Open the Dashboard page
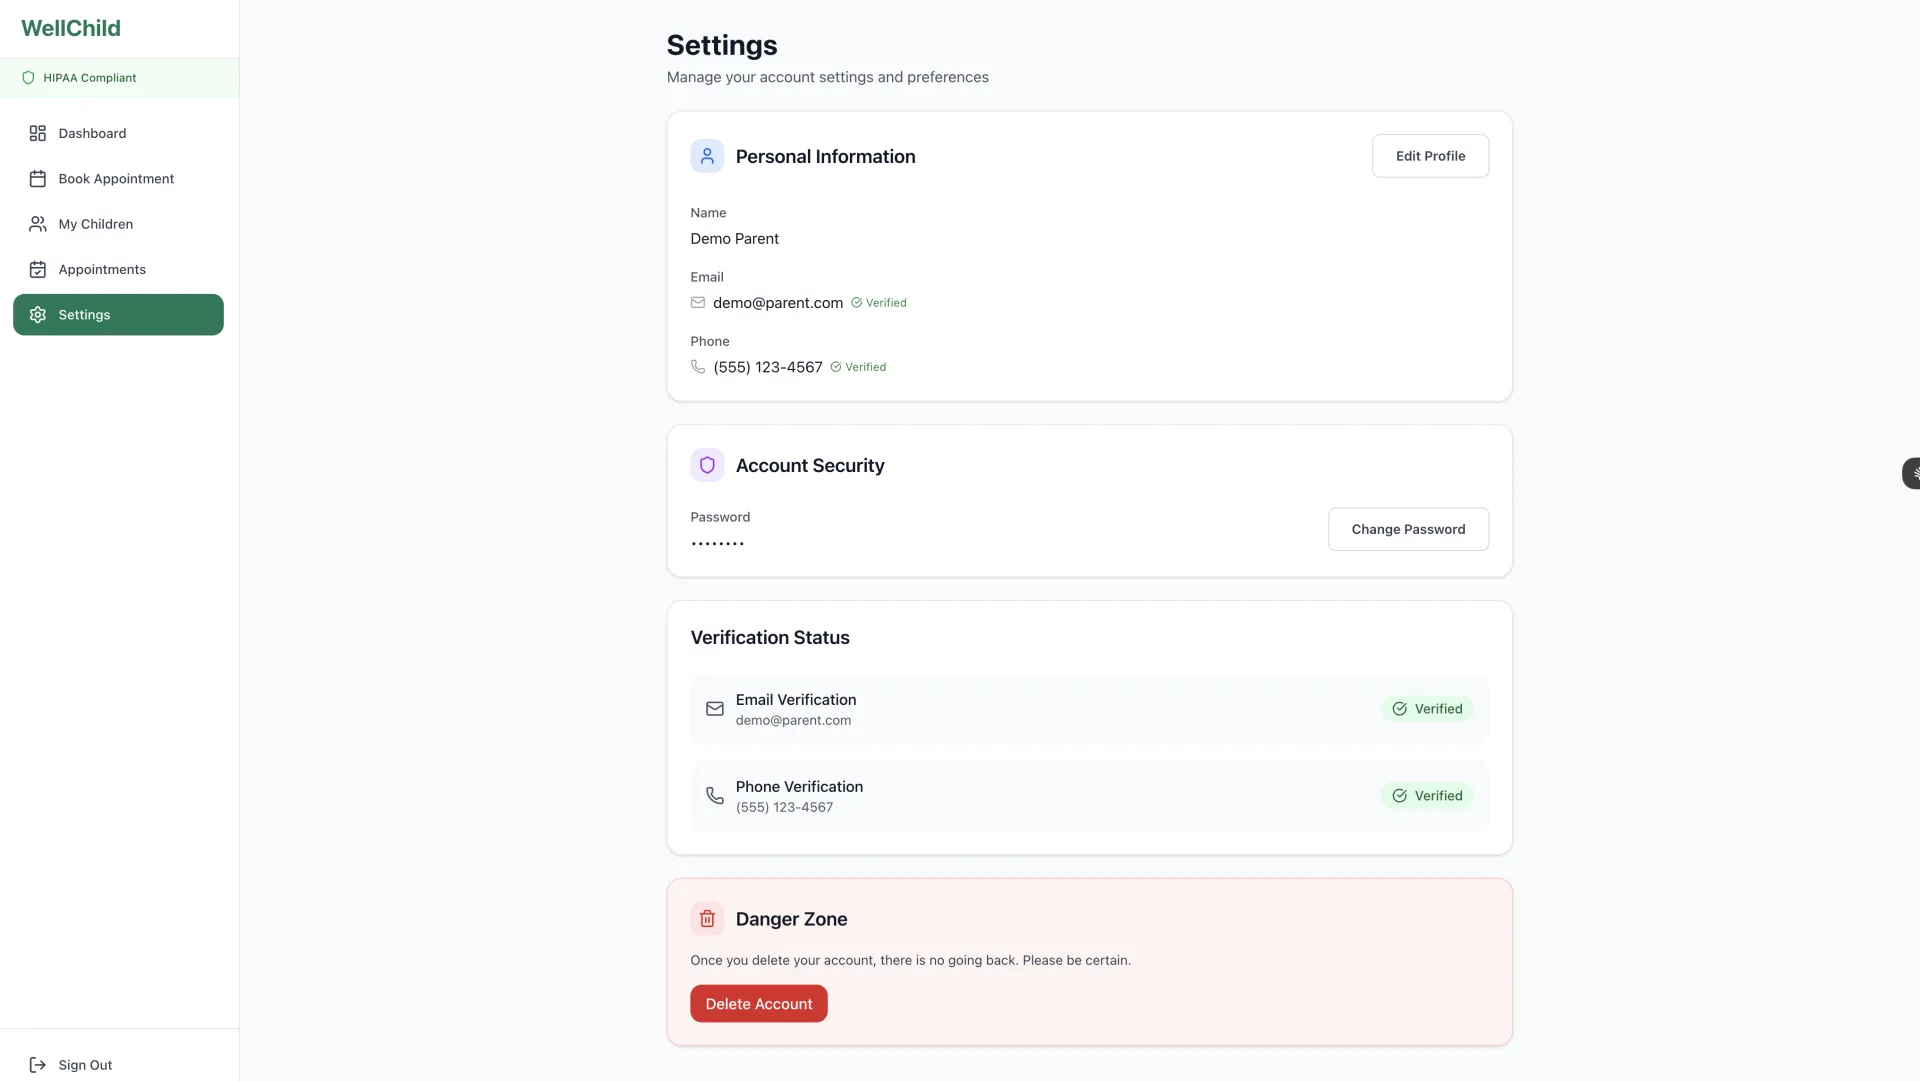 click(x=92, y=133)
